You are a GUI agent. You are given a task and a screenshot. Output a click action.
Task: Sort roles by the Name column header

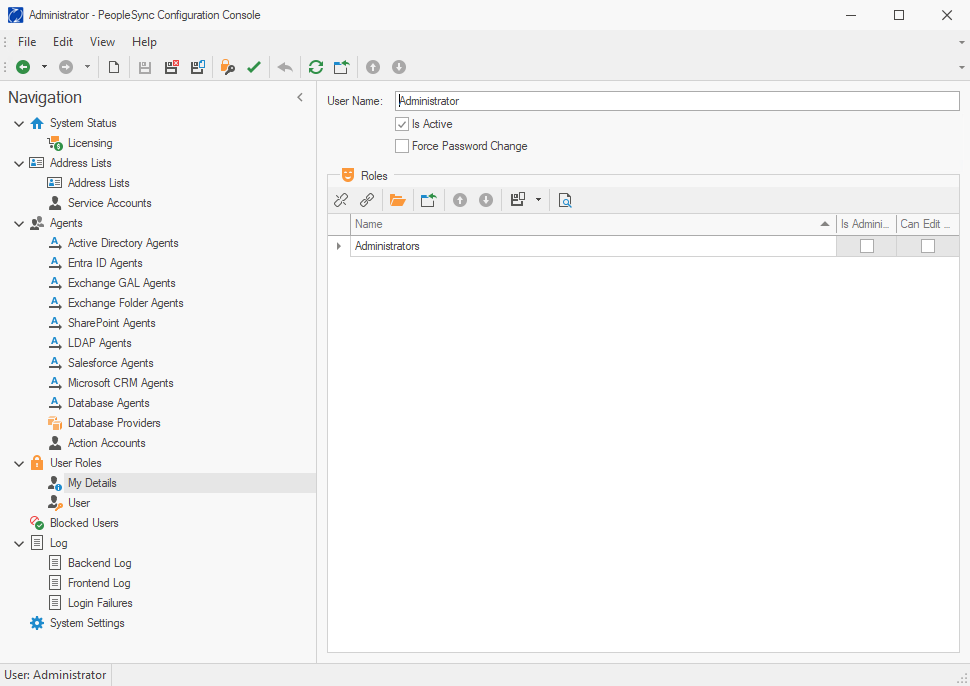593,224
